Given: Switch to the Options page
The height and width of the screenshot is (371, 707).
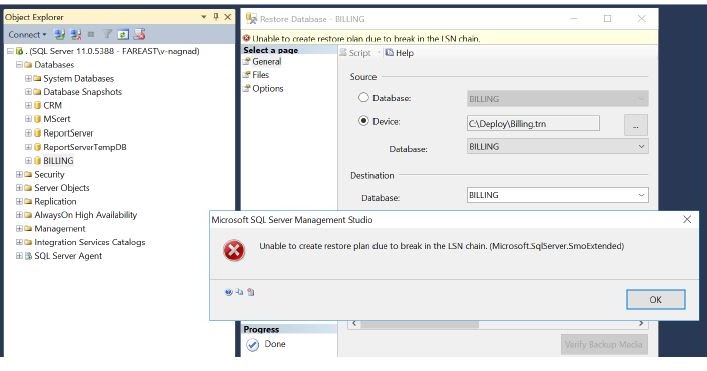Looking at the screenshot, I should (x=267, y=88).
